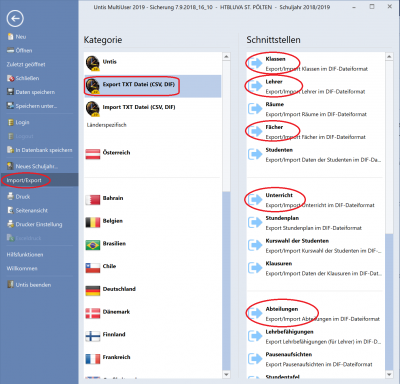Click the Finnland flag icon

coord(93,336)
